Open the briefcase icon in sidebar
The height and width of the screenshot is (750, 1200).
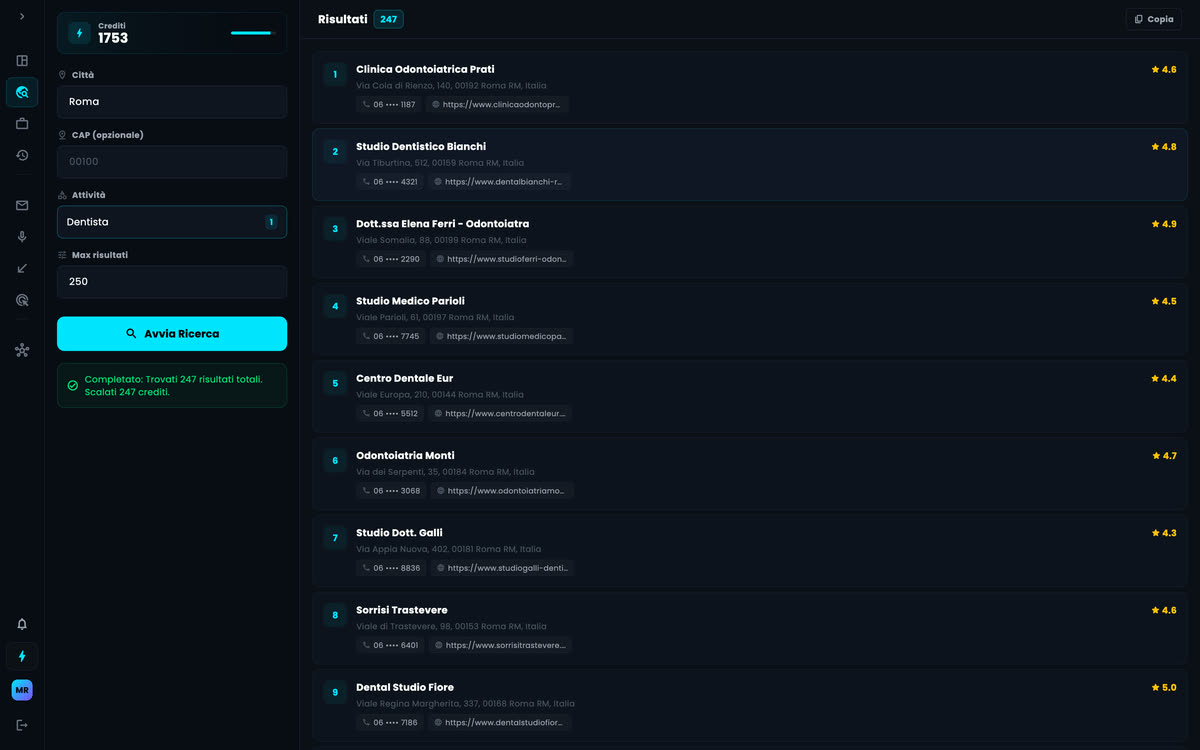click(x=22, y=123)
